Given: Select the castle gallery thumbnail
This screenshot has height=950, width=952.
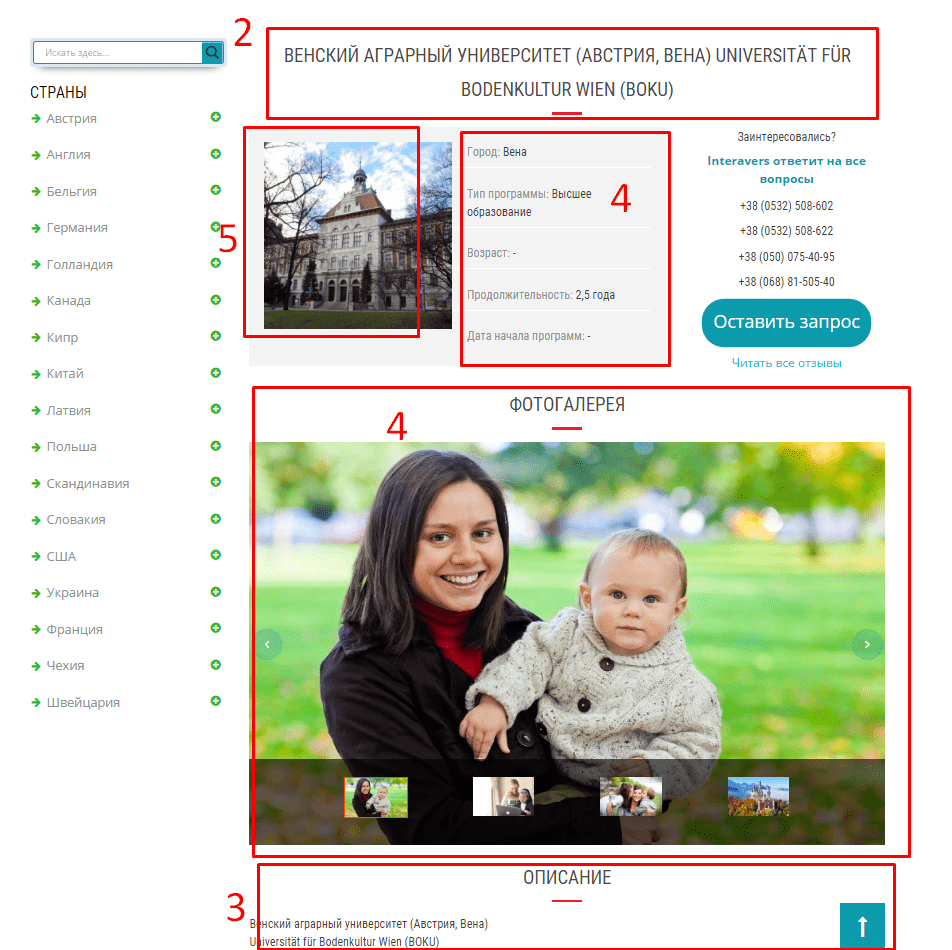Looking at the screenshot, I should click(x=758, y=796).
